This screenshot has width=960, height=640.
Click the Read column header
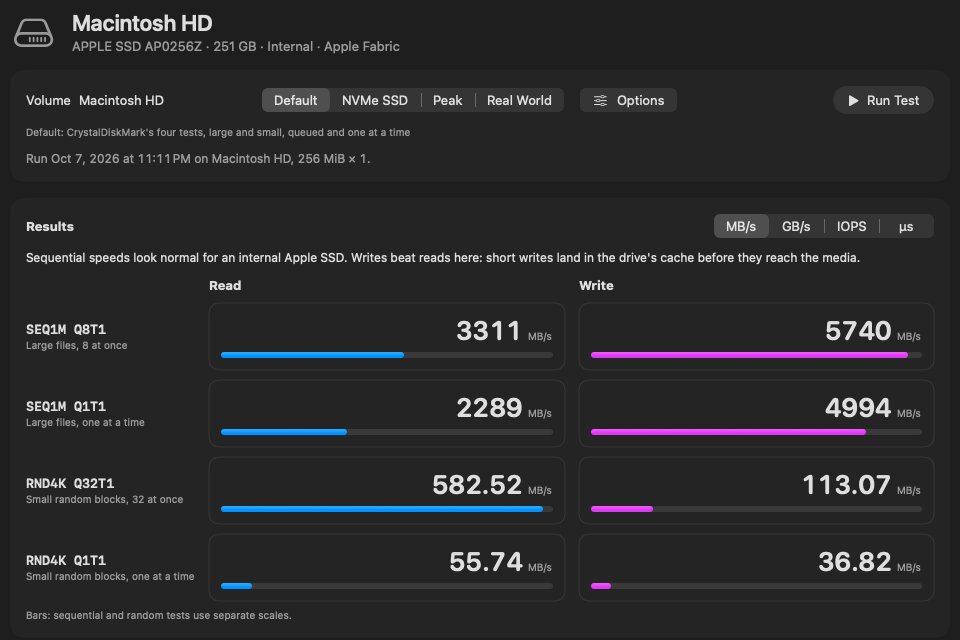(x=225, y=285)
